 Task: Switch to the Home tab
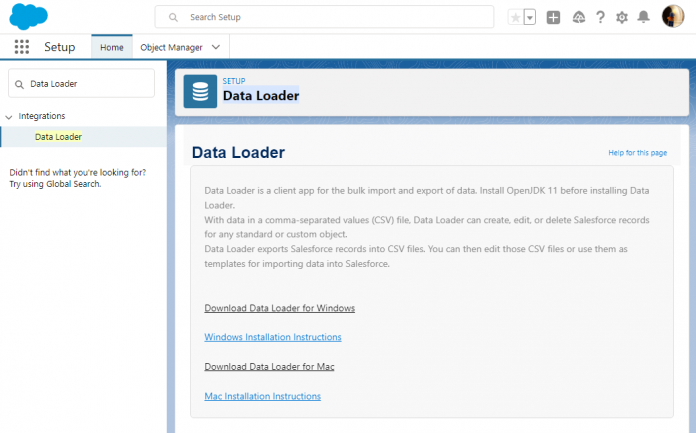click(x=112, y=47)
